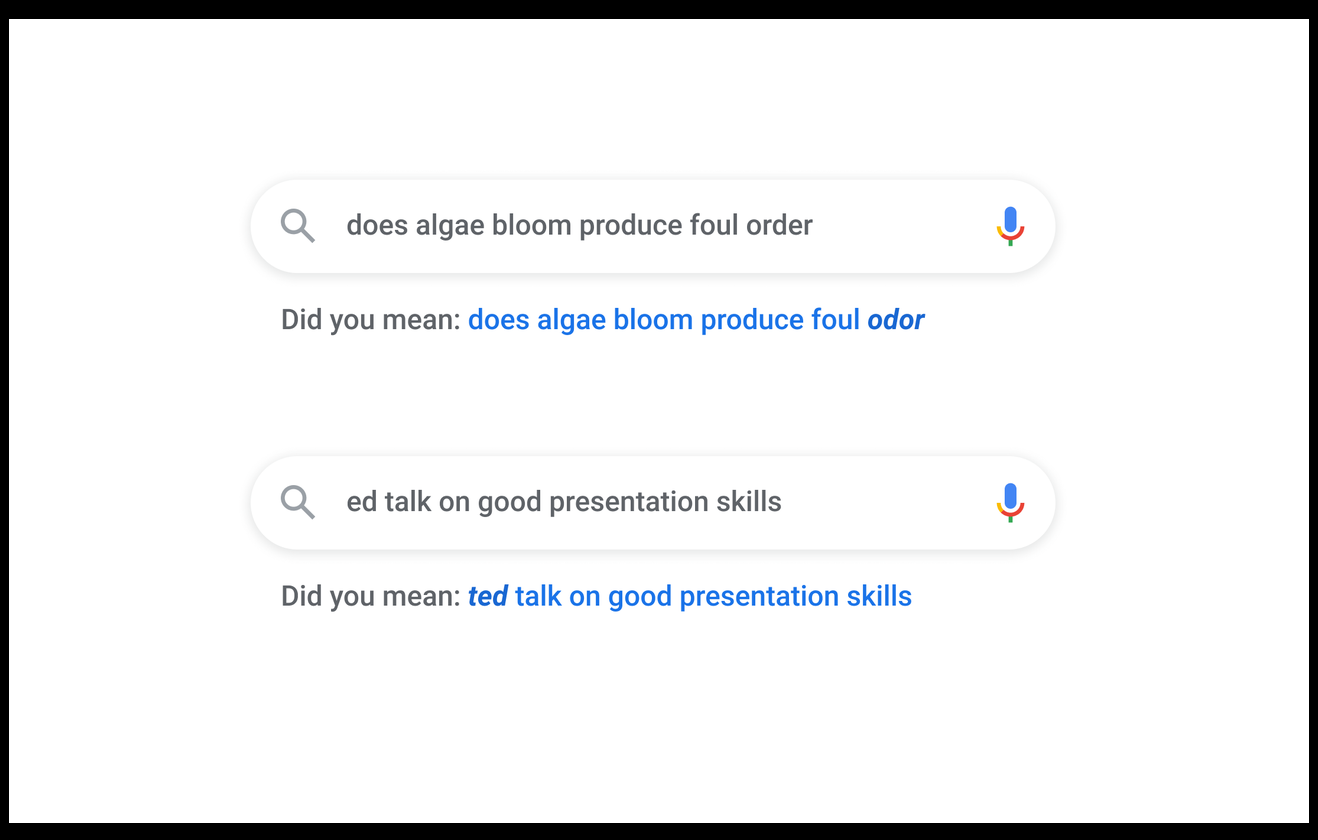Viewport: 1318px width, 840px height.
Task: Open suggestion 'does algae bloom produce foul odor'
Action: (695, 320)
